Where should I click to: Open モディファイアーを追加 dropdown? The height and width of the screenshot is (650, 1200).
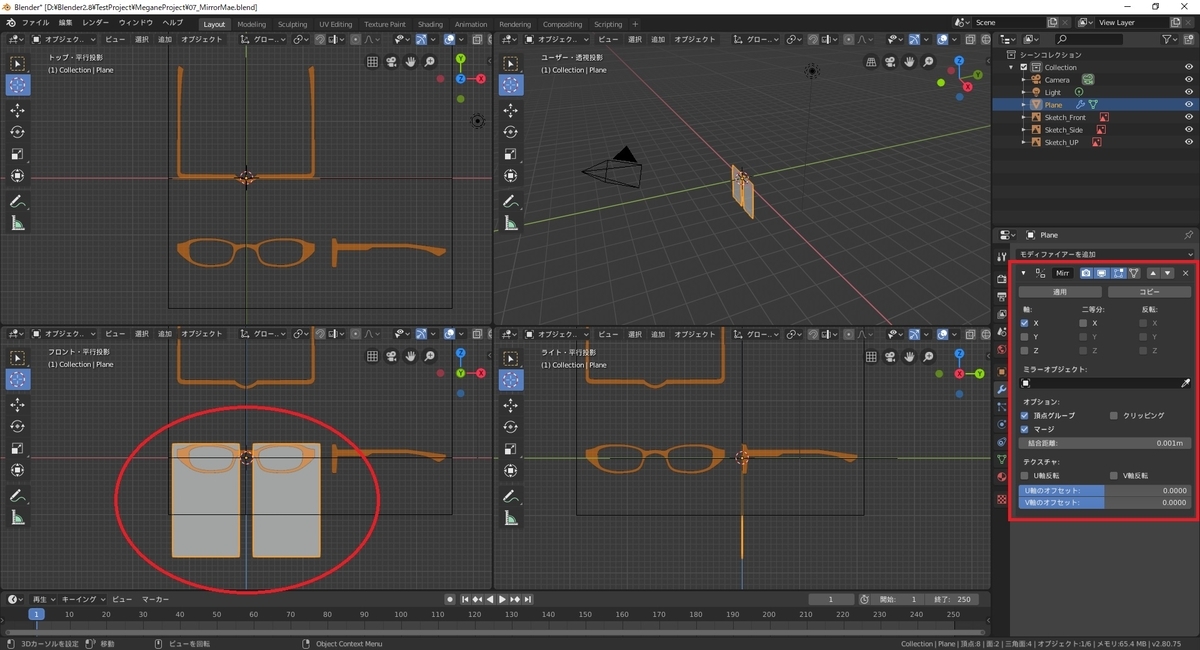(x=1104, y=254)
